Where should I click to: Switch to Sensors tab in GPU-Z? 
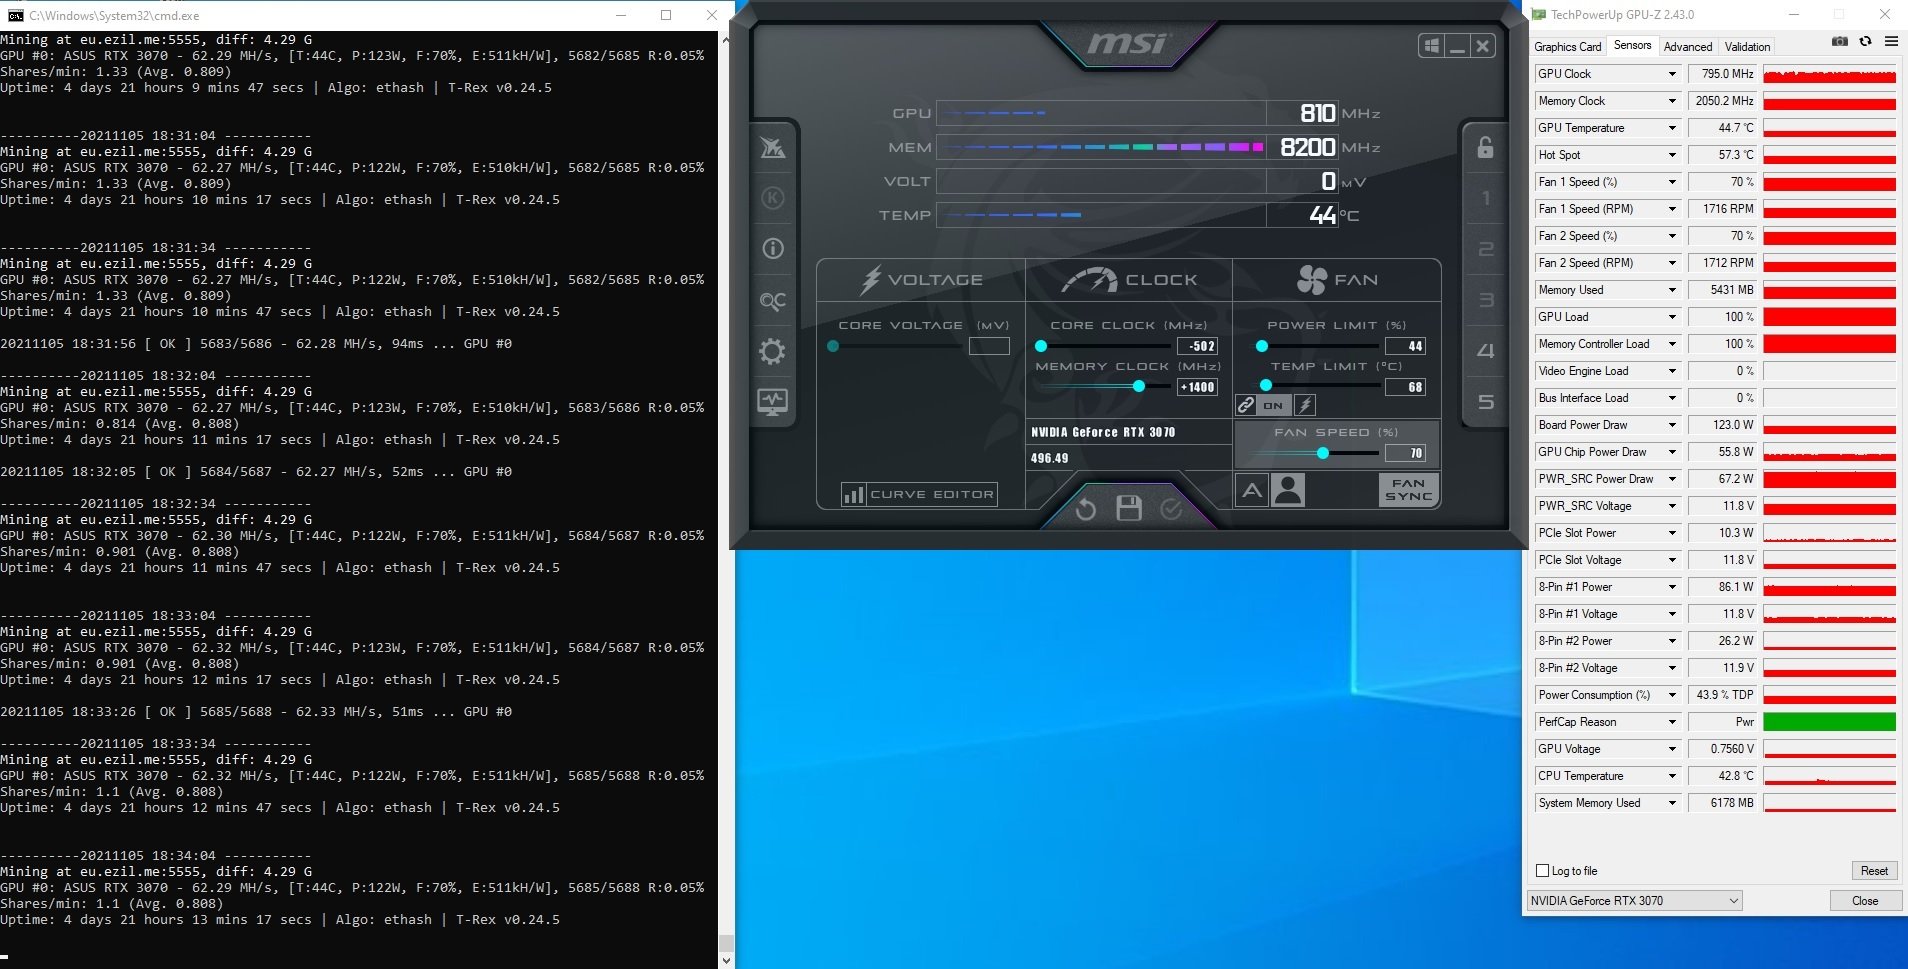[x=1632, y=45]
